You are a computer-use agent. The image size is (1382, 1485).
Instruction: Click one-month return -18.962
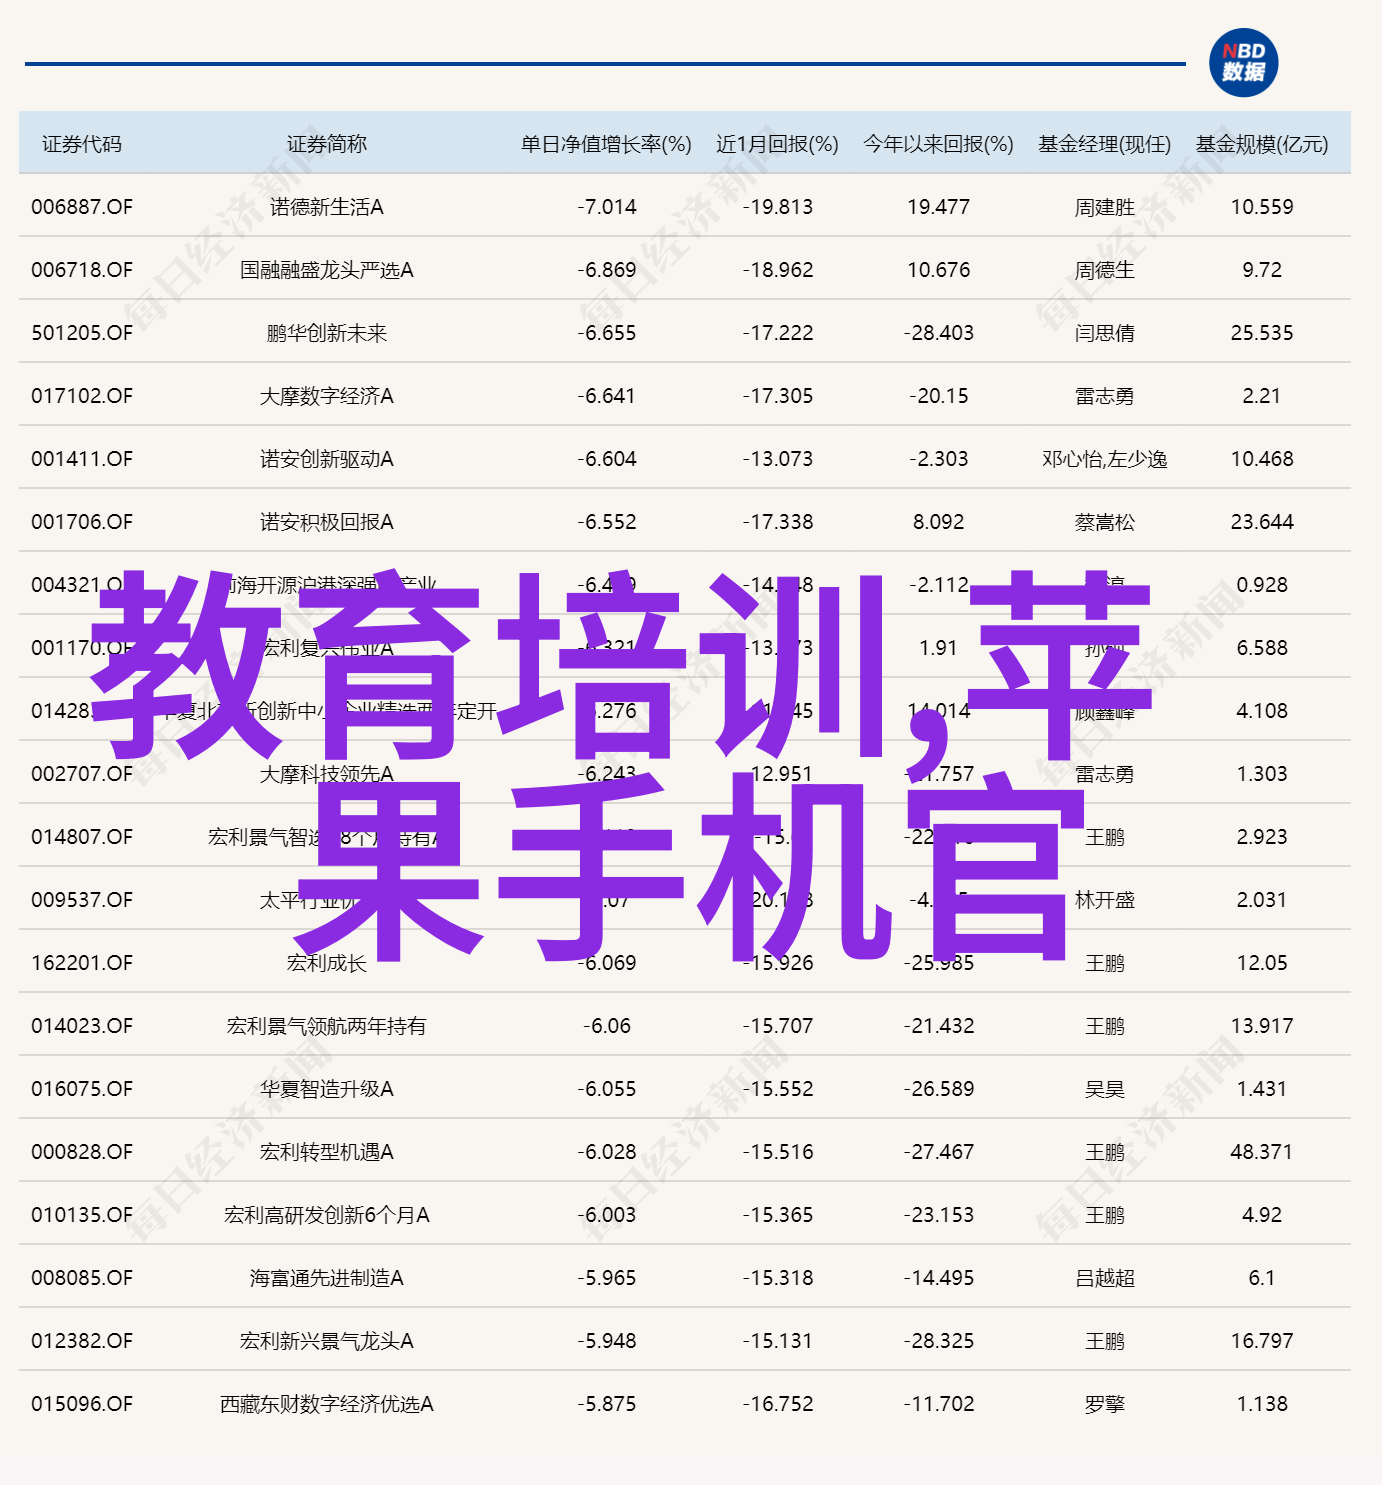point(777,270)
